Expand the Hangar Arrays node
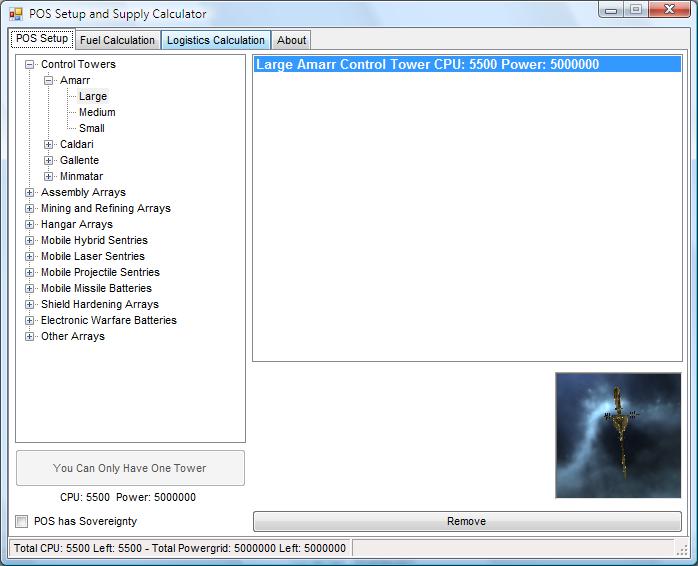Image resolution: width=698 pixels, height=566 pixels. point(29,225)
